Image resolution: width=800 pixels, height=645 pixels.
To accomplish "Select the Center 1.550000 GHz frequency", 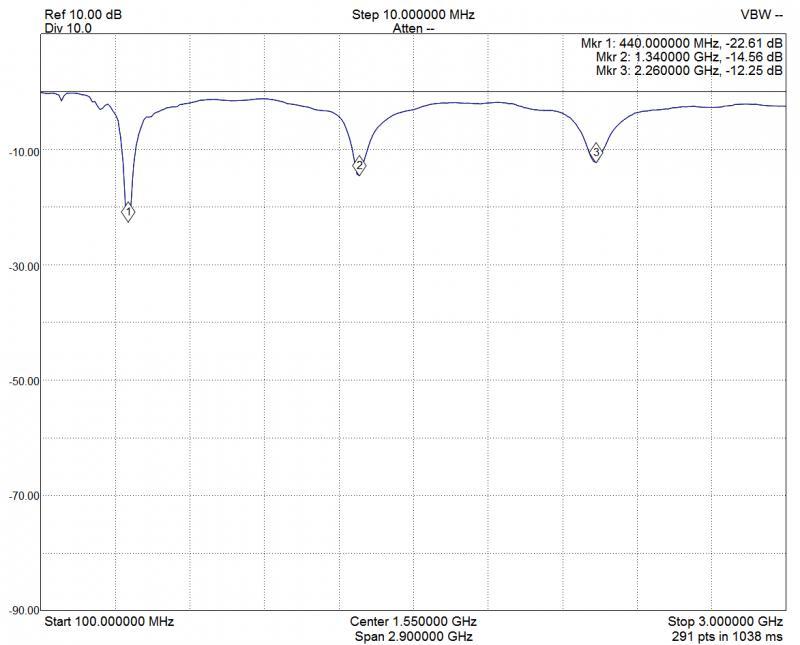I will point(413,622).
